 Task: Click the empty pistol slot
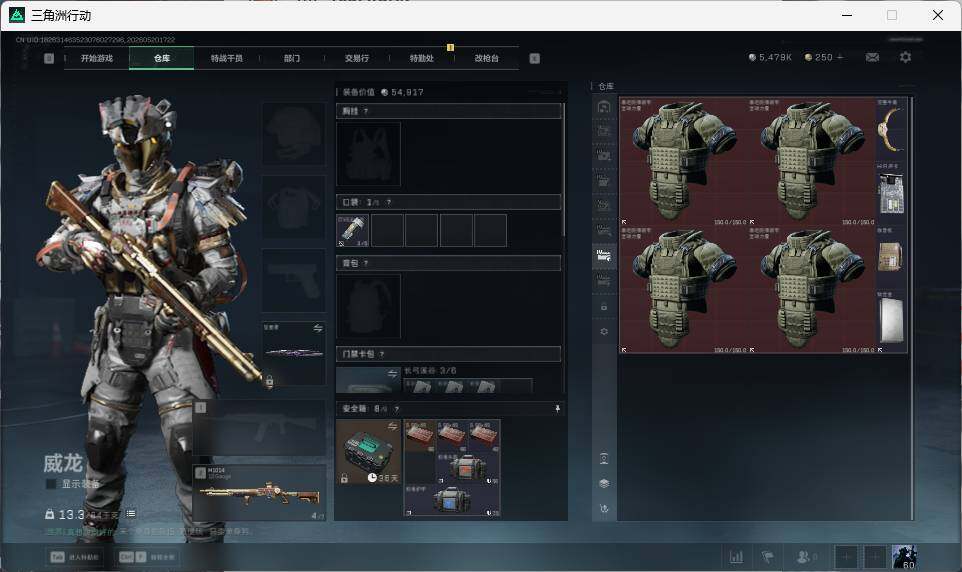(294, 280)
